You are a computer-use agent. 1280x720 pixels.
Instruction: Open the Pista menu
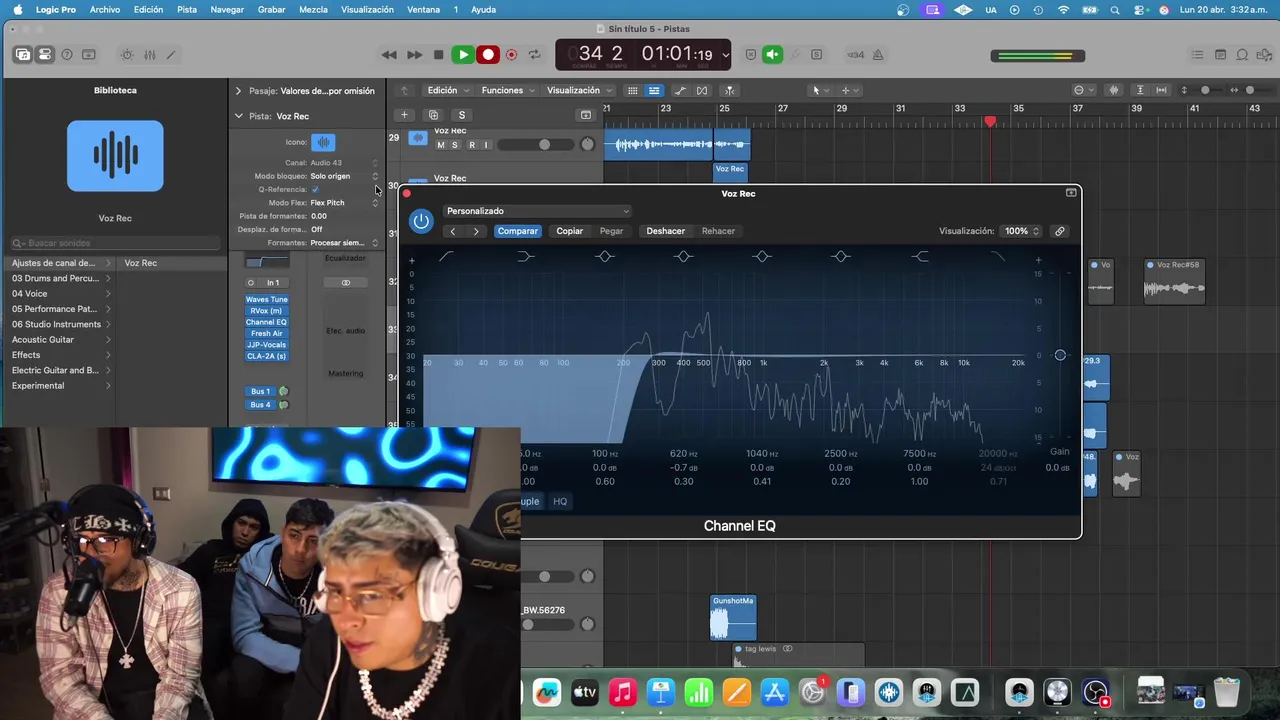click(x=187, y=9)
